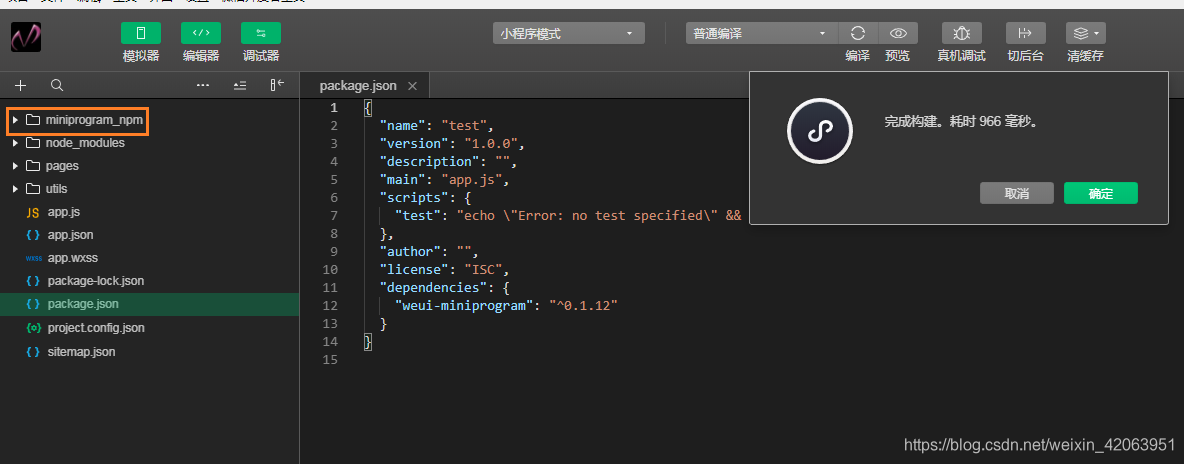Toggle the Simulator (模拟器) panel button
1184x464 pixels.
140,33
